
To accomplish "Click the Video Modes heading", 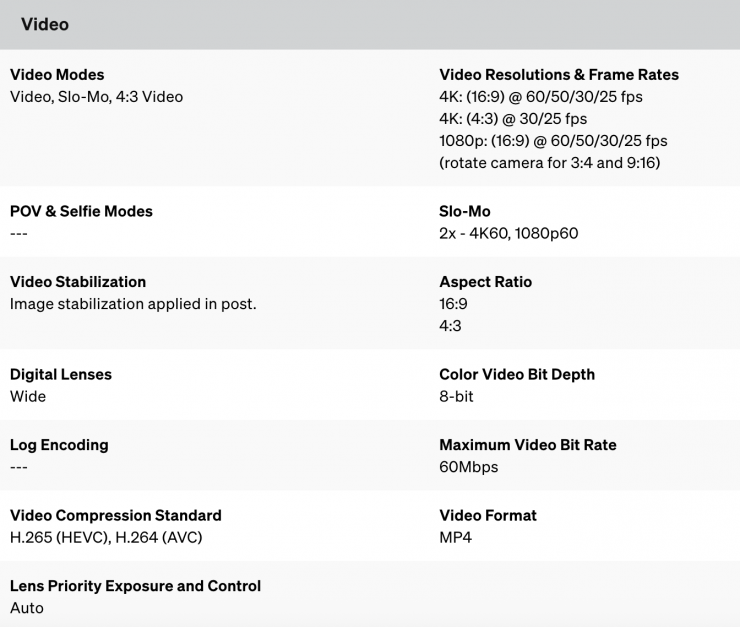I will tap(57, 75).
